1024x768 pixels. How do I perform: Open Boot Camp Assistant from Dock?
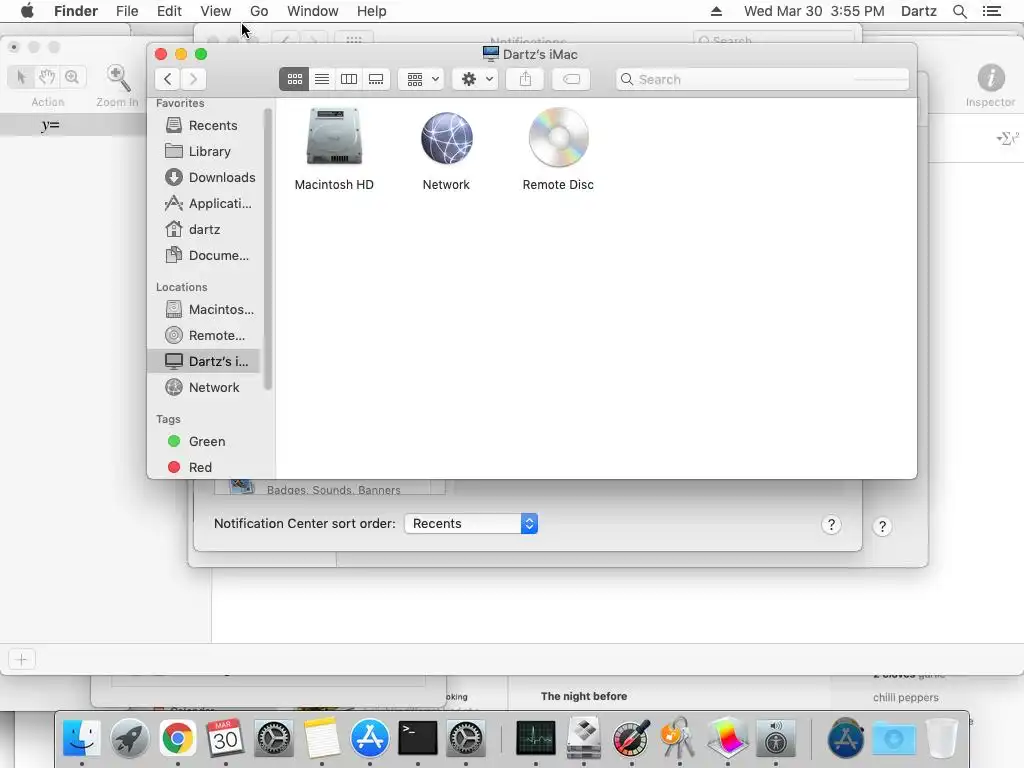click(584, 739)
